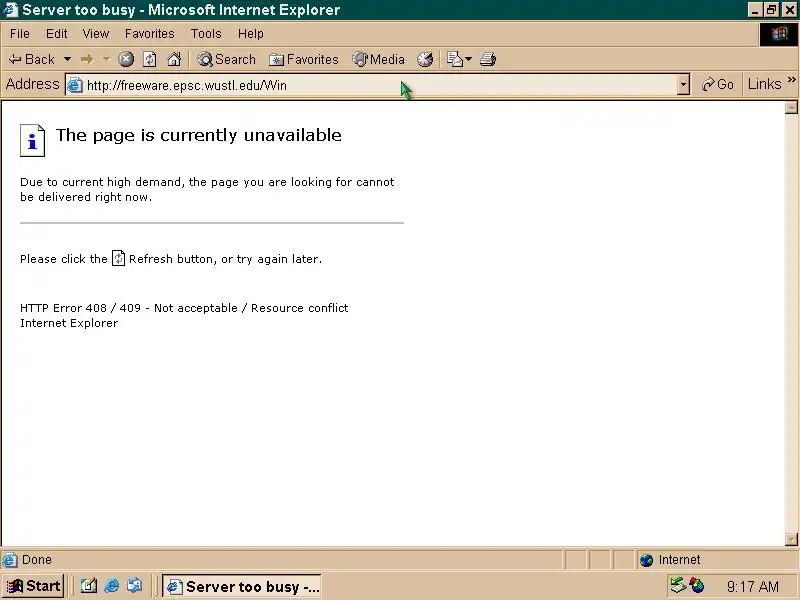Expand the Links toolbar chevron
The width and height of the screenshot is (800, 600).
pyautogui.click(x=791, y=80)
